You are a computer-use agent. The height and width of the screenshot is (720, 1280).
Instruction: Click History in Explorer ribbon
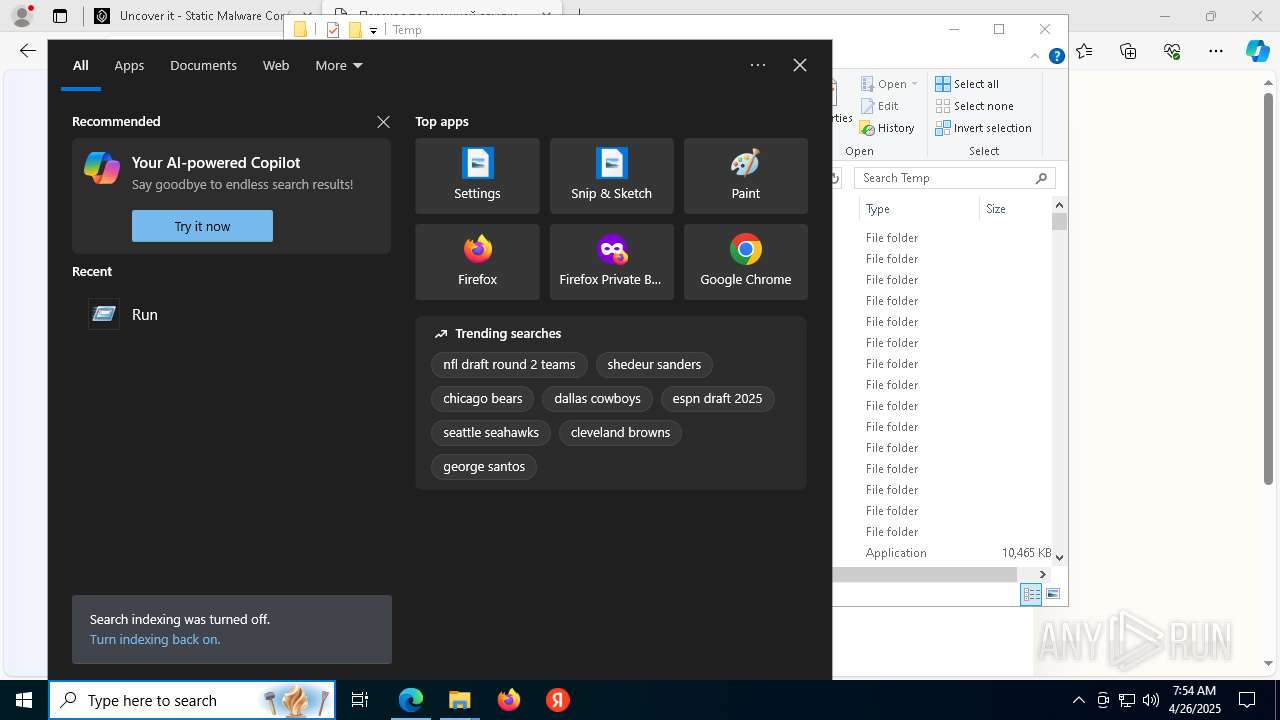[x=887, y=128]
